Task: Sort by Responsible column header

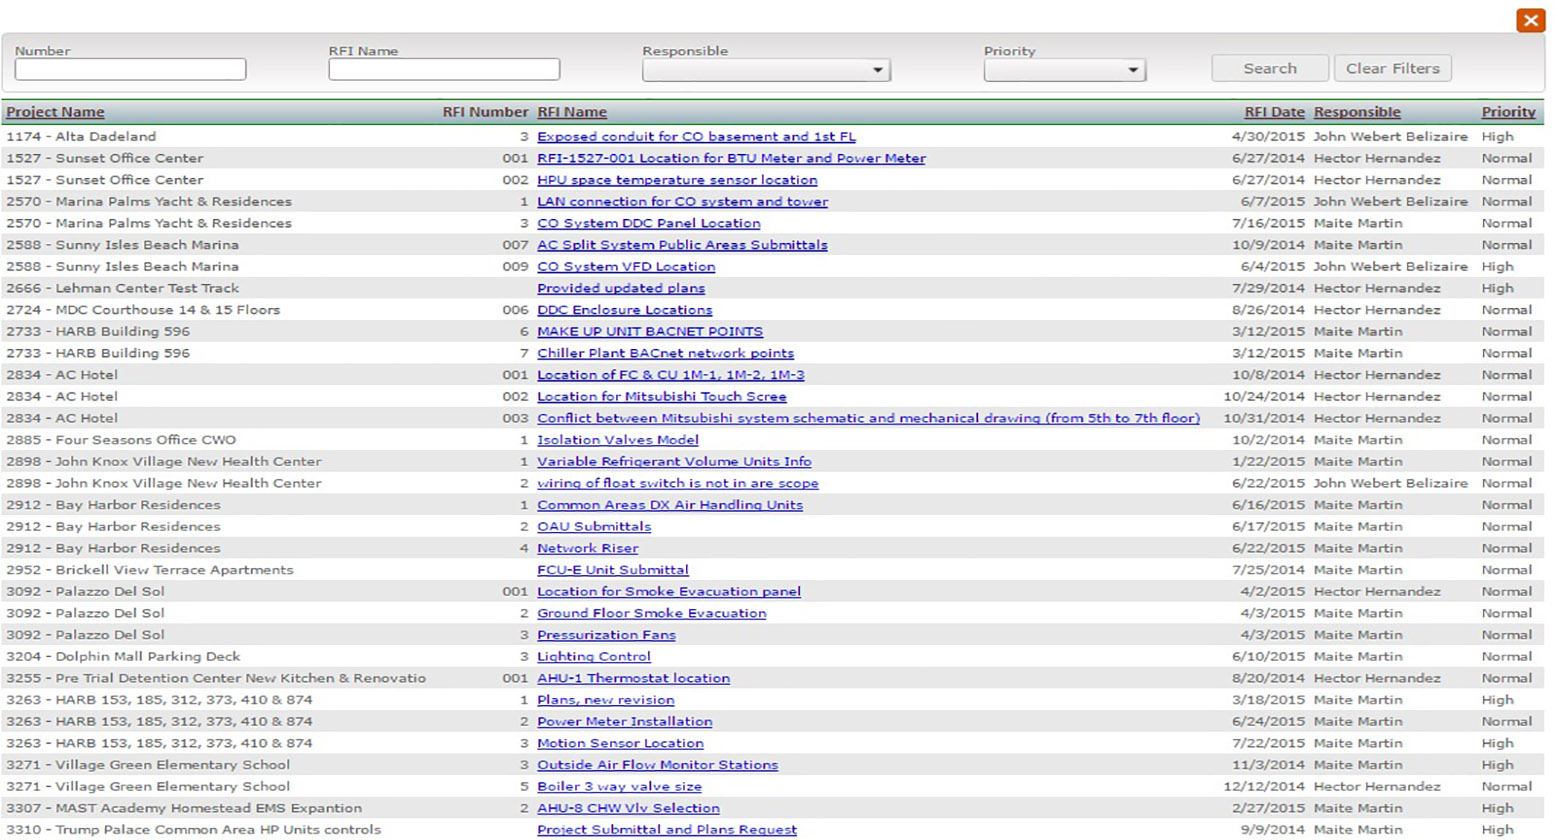Action: (1357, 112)
